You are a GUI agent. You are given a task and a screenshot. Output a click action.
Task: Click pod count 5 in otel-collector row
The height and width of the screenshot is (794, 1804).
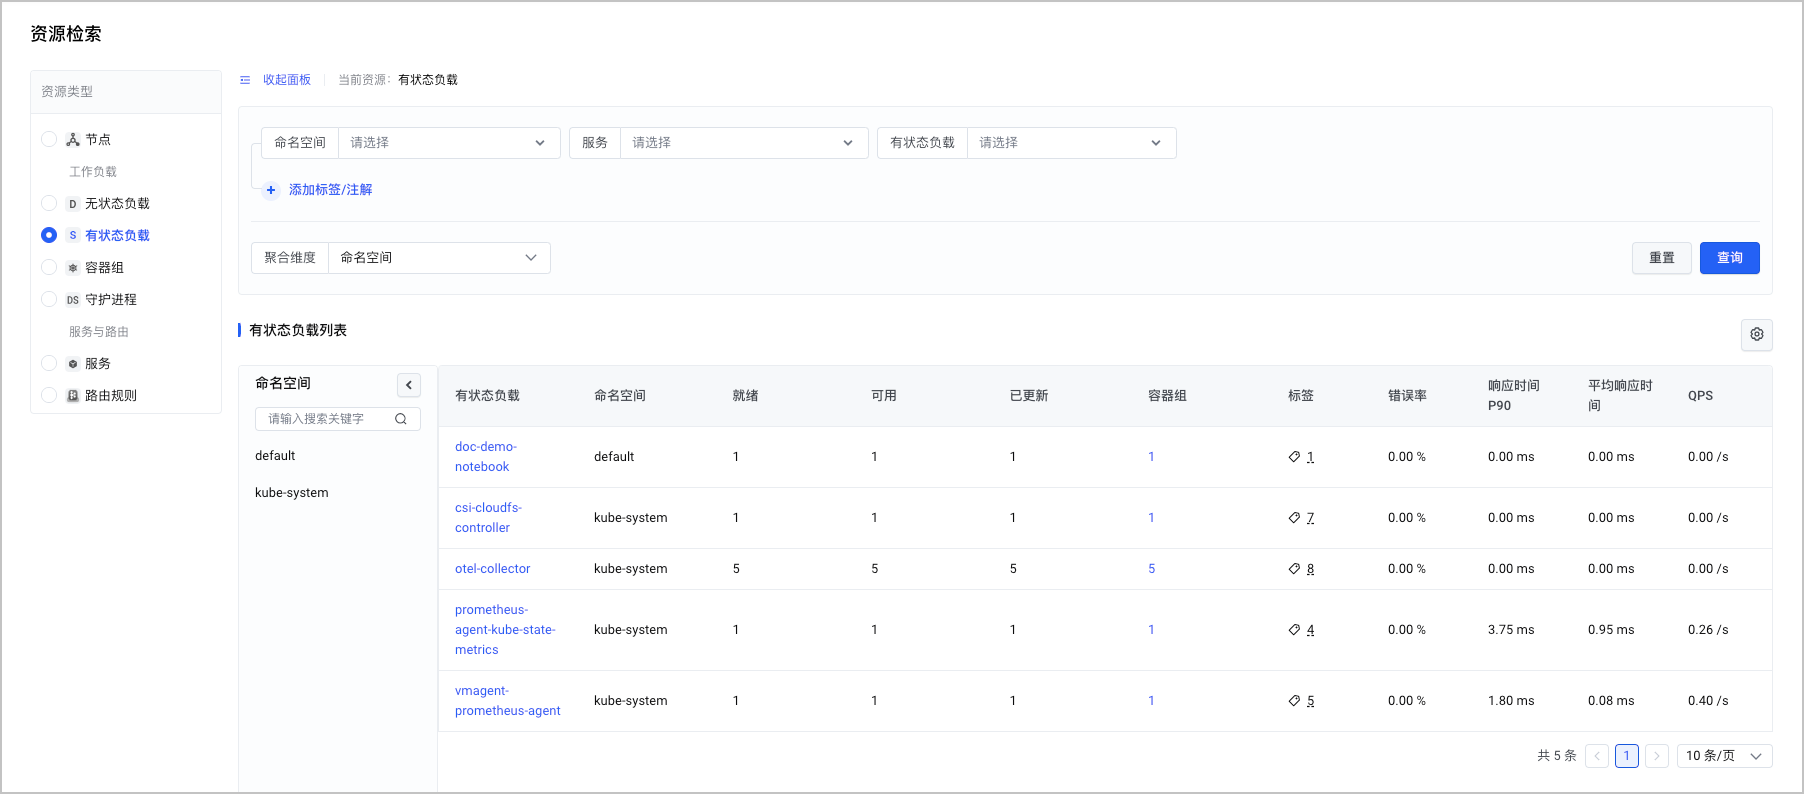[x=1151, y=569]
